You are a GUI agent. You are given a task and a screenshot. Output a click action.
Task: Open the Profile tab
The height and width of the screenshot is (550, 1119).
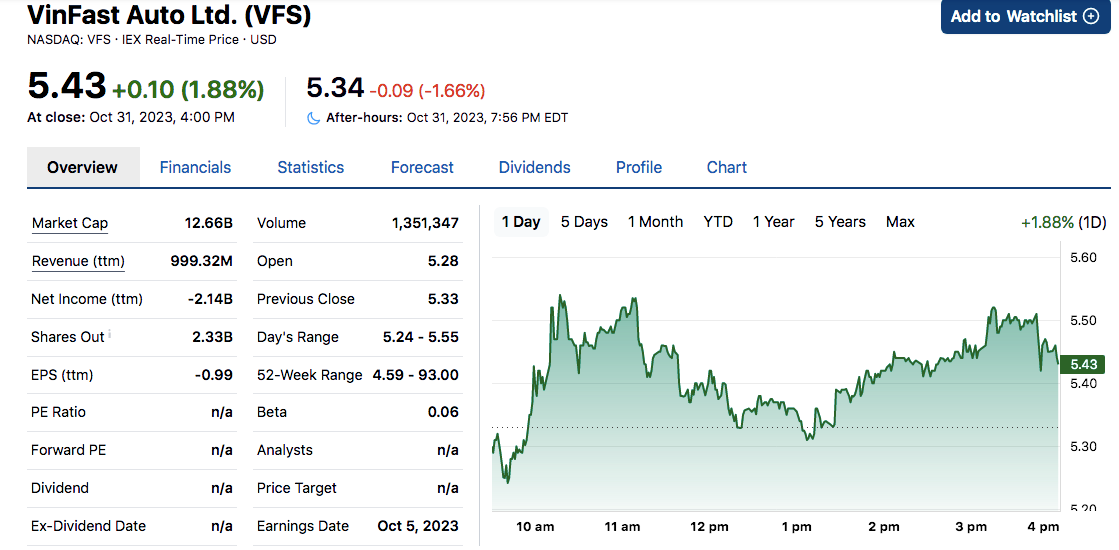[638, 168]
